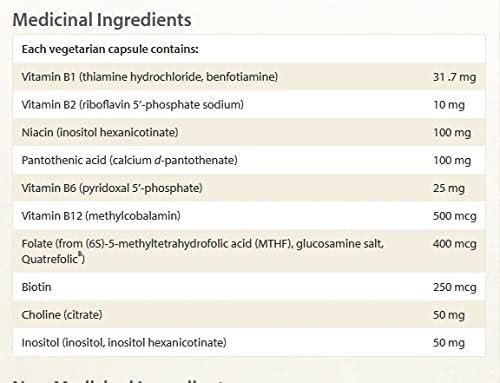This screenshot has height=383, width=500.
Task: Click the Vitamin B6 pyridoxal 5'-phosphate row
Action: pos(249,188)
